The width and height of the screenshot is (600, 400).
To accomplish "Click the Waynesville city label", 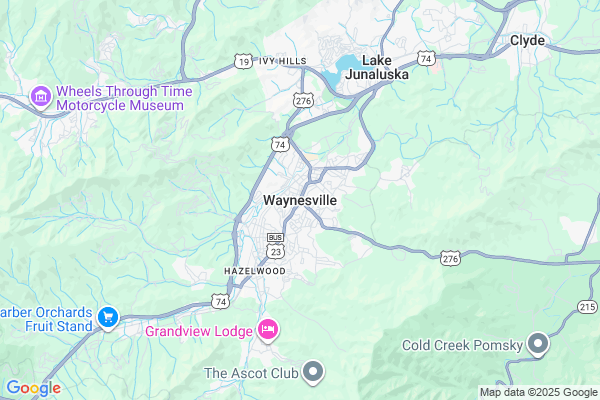I will (300, 200).
